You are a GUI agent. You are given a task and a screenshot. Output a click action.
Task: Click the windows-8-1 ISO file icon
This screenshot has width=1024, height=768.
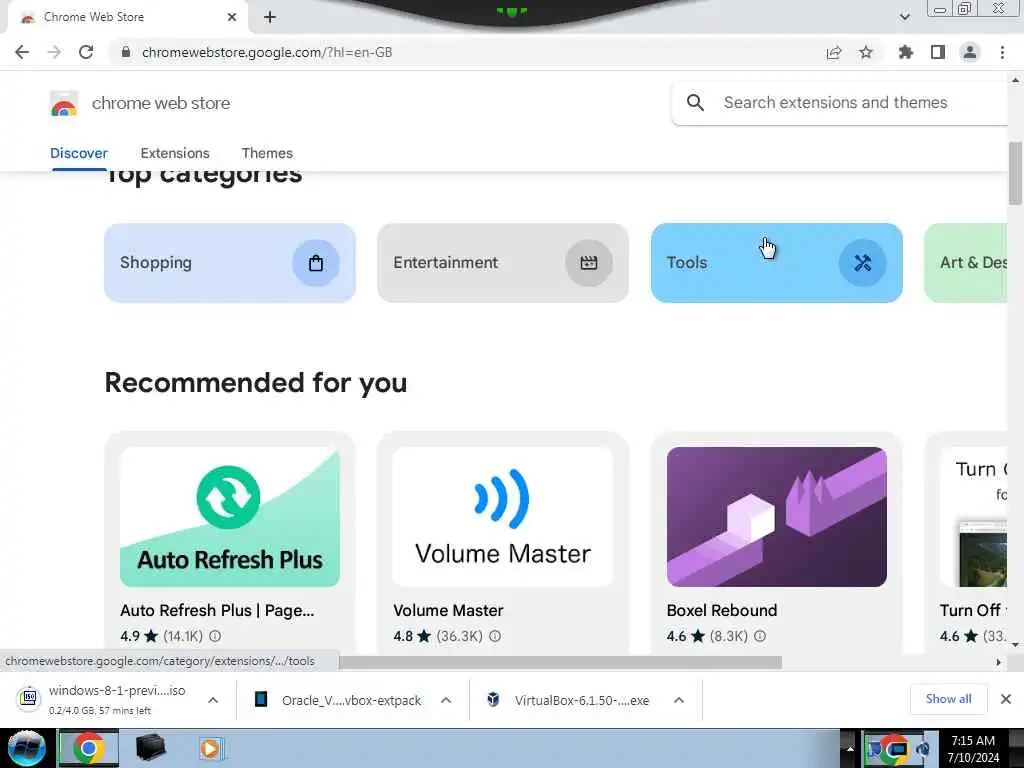point(29,698)
